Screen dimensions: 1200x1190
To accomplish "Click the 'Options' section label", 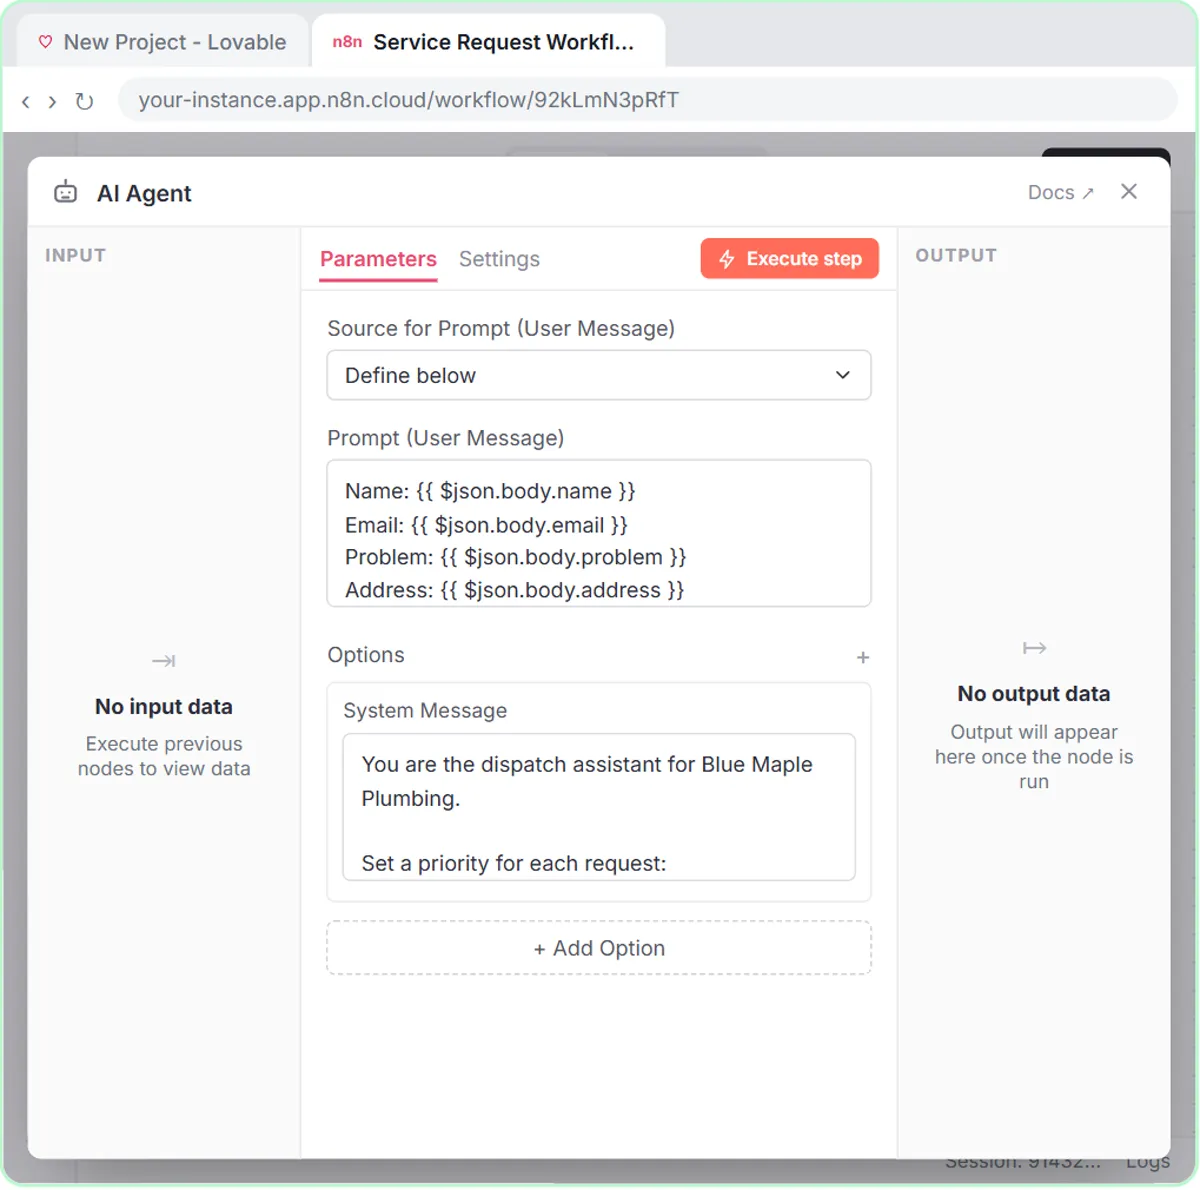I will tap(366, 655).
